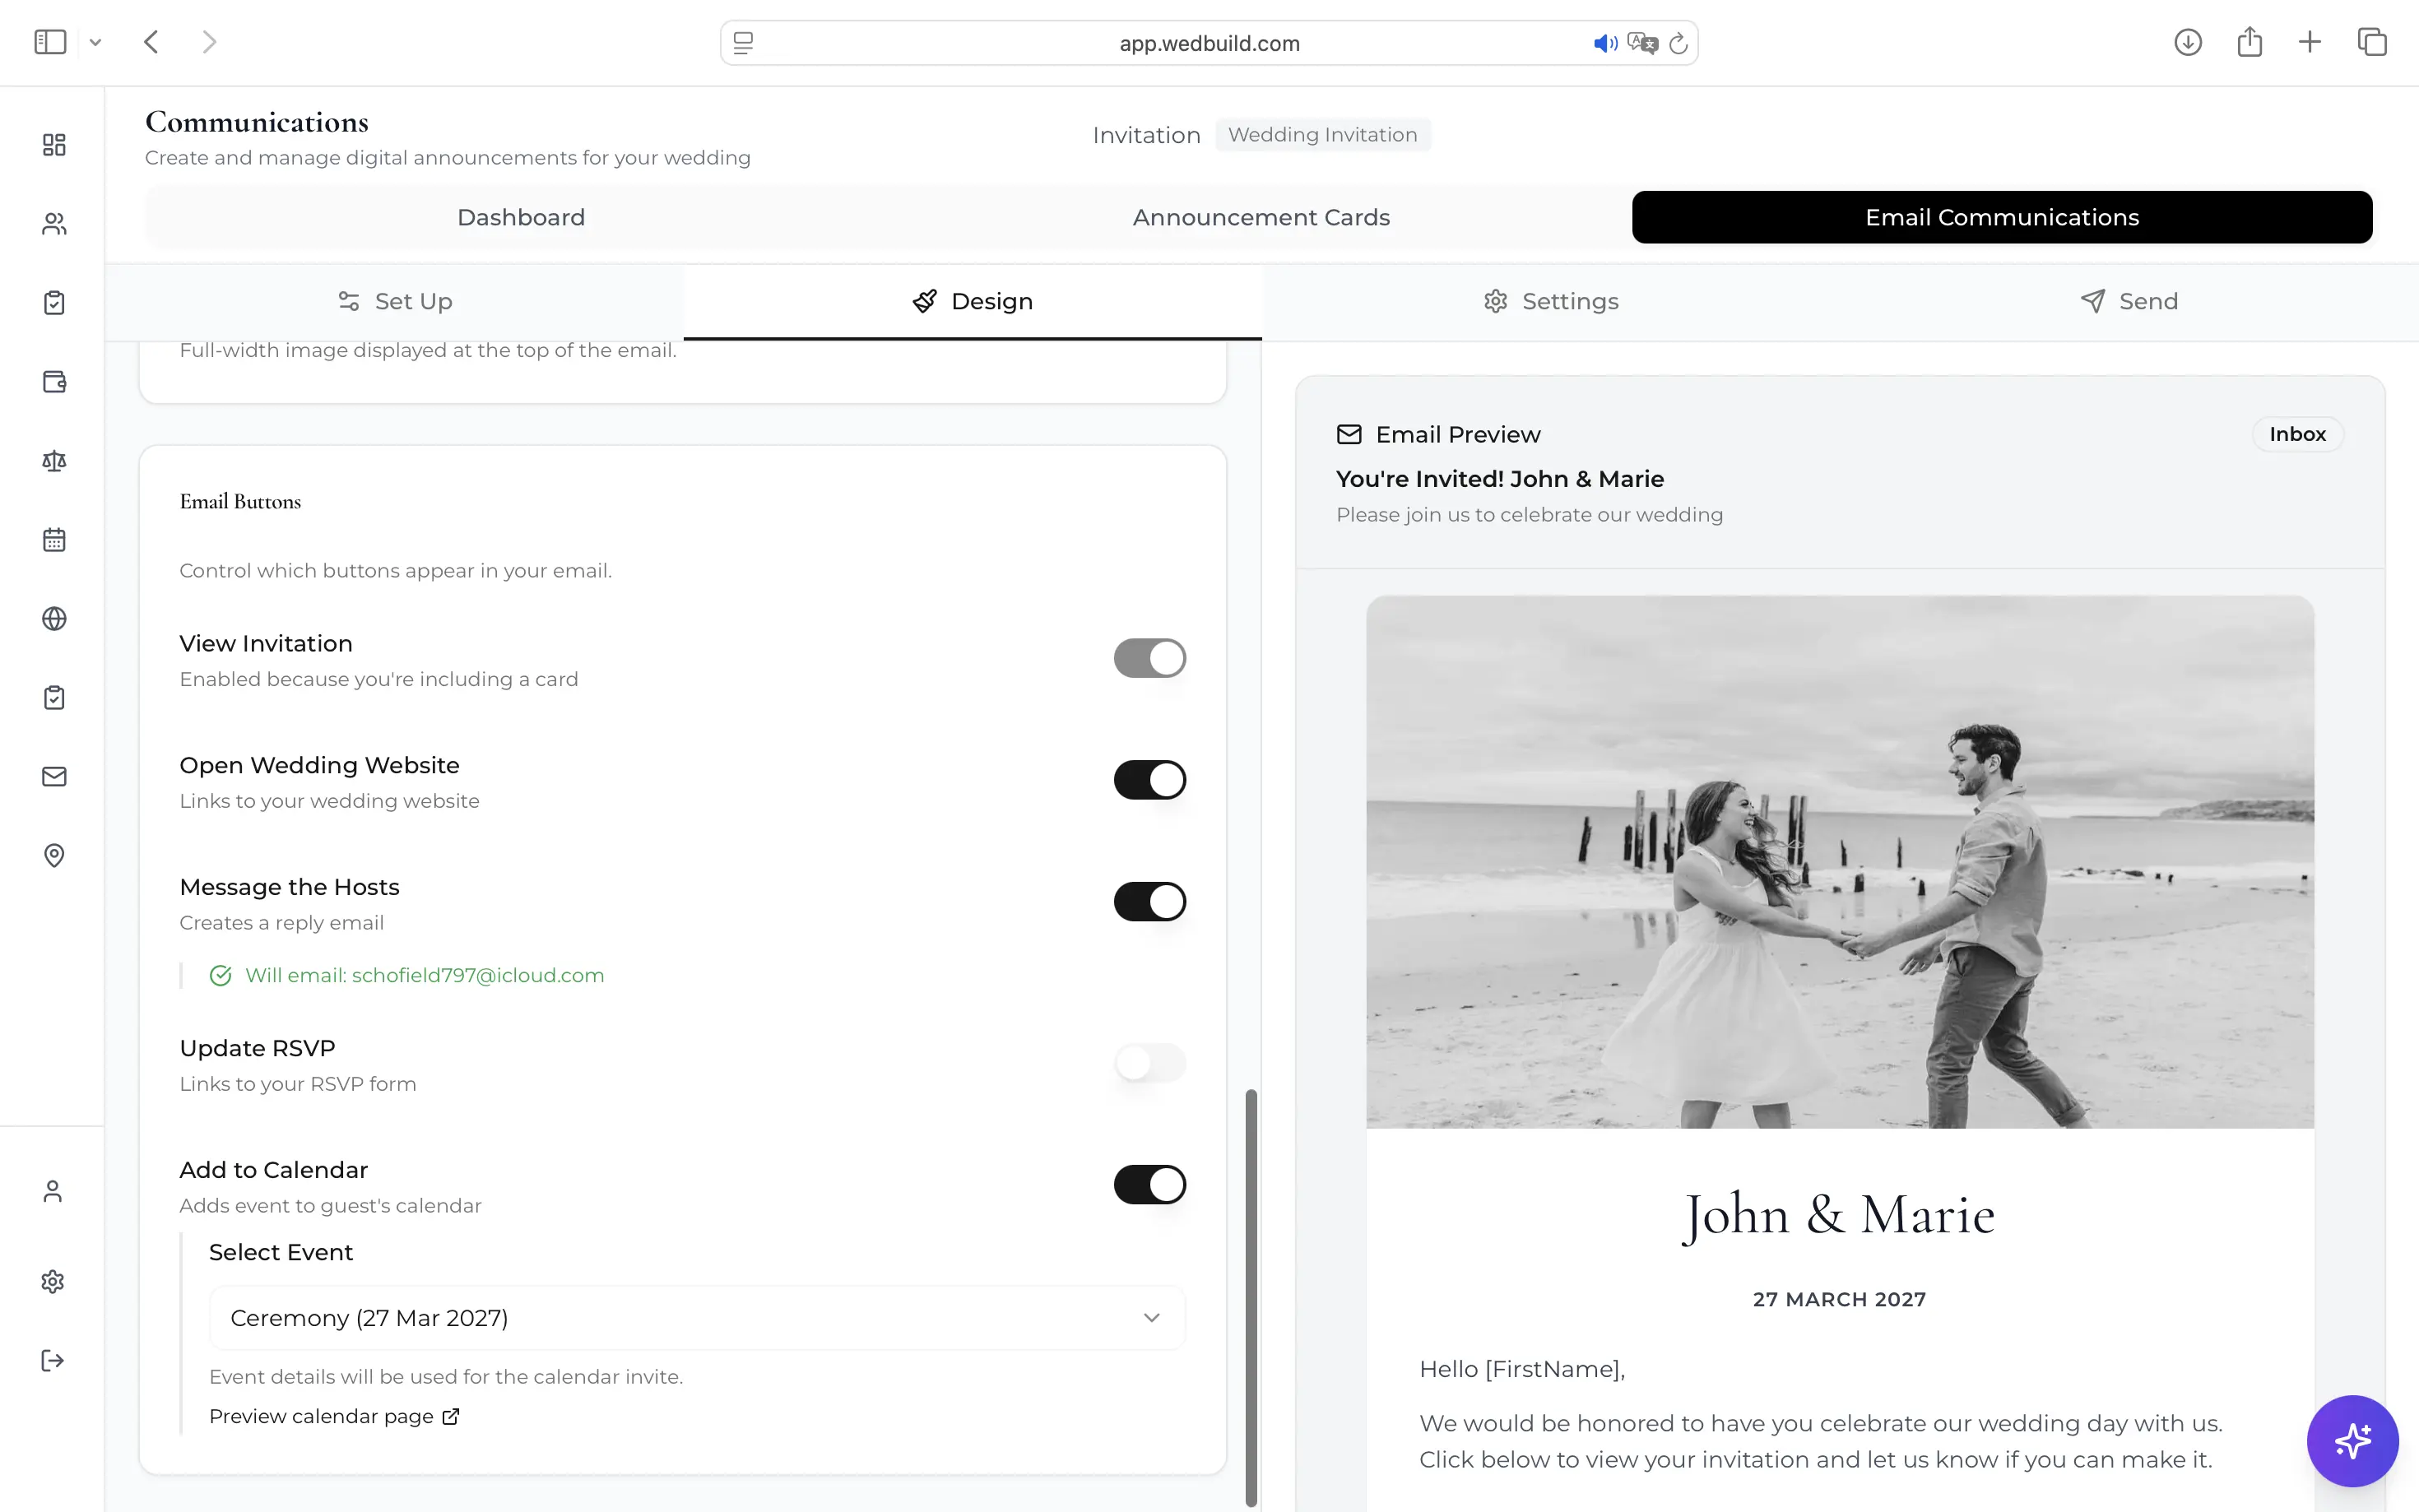Open the mail envelope icon in sidebar
Image resolution: width=2419 pixels, height=1512 pixels.
click(x=54, y=777)
